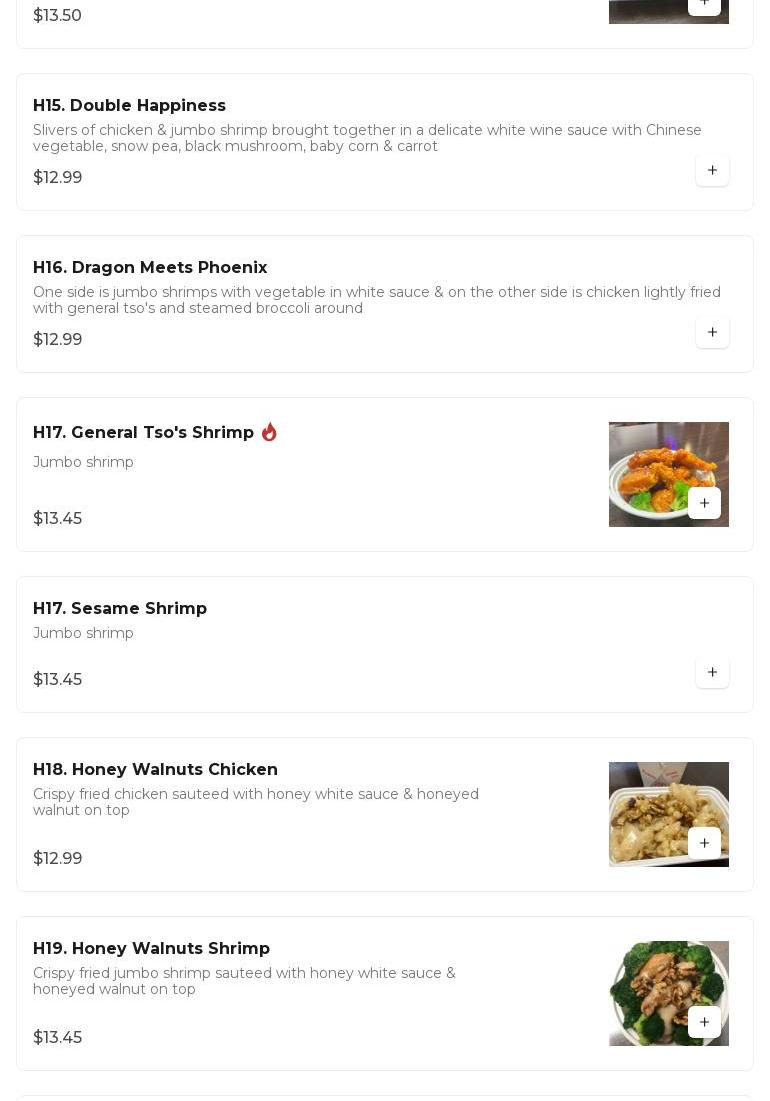Click plus button on General Tso's Shrimp
Screen dimensions: 770x1101
(x=704, y=503)
